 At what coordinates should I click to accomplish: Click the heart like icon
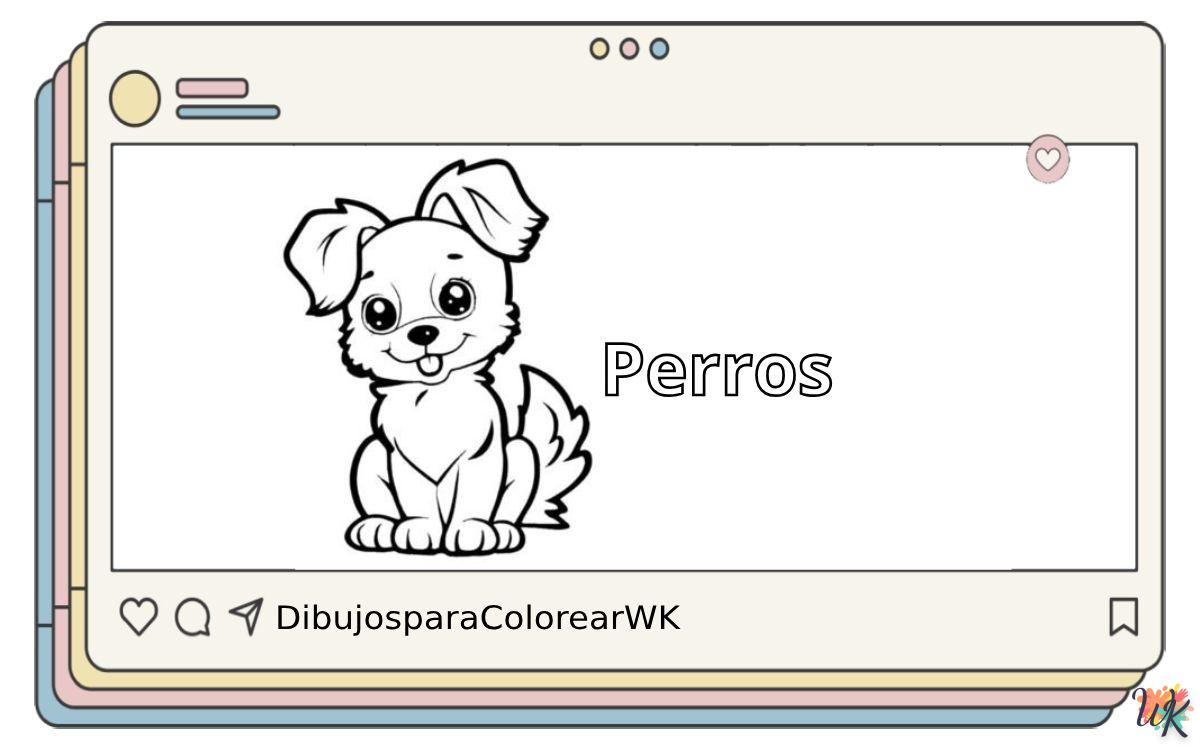138,617
